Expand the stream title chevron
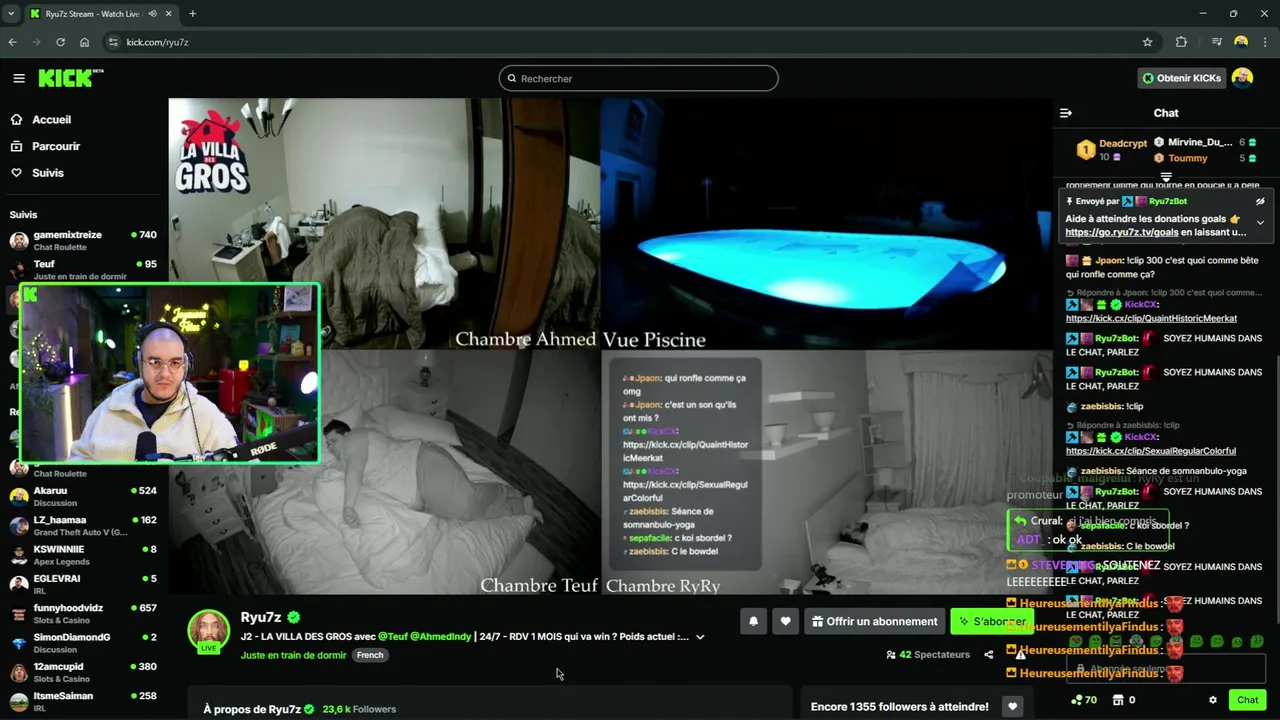 (x=700, y=637)
